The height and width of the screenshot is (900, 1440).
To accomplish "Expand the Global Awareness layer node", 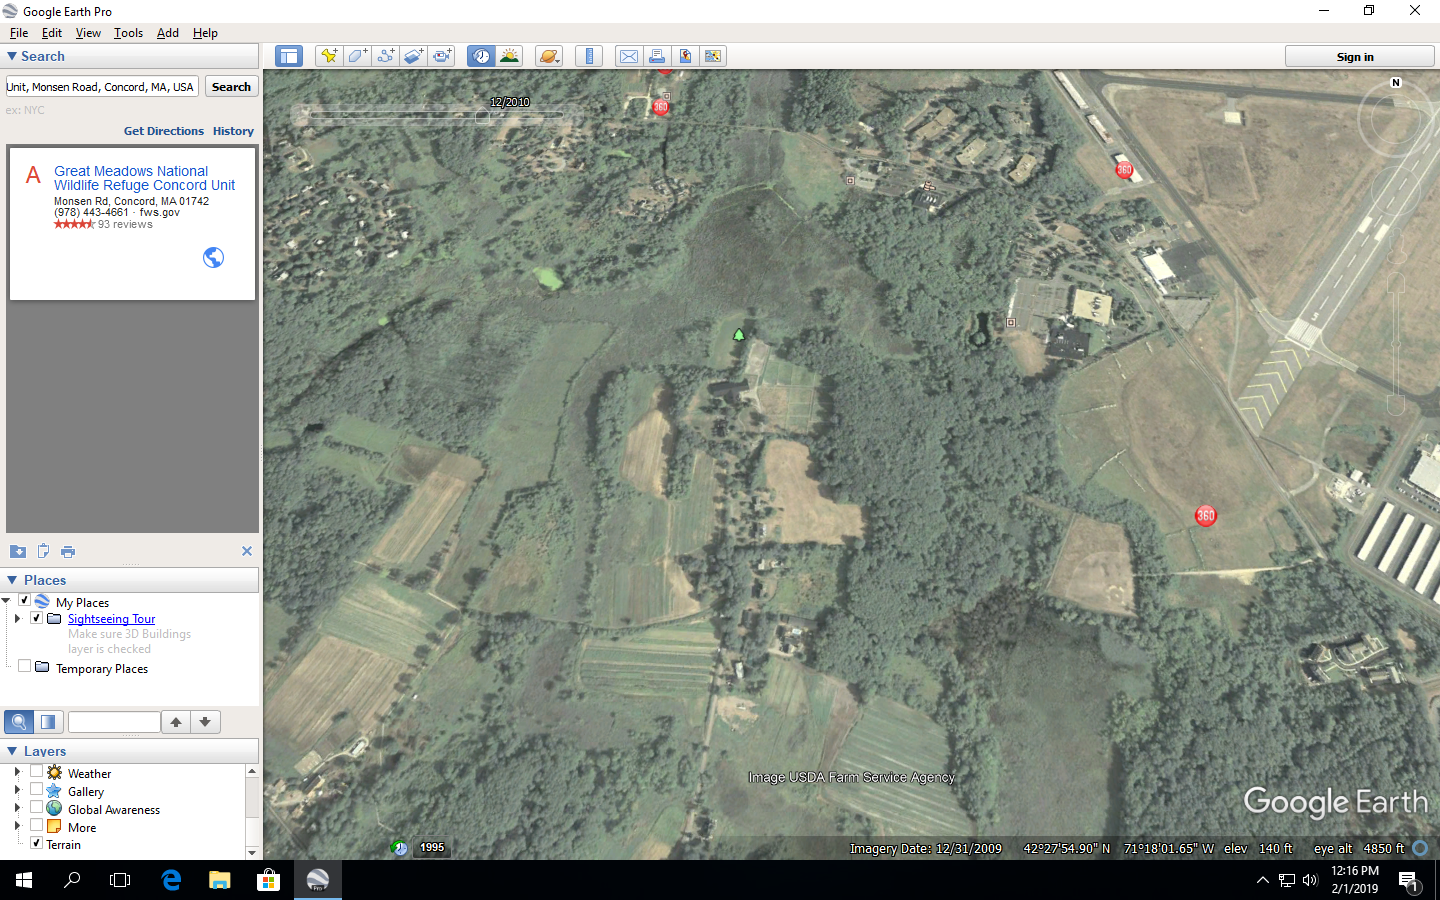I will point(17,807).
